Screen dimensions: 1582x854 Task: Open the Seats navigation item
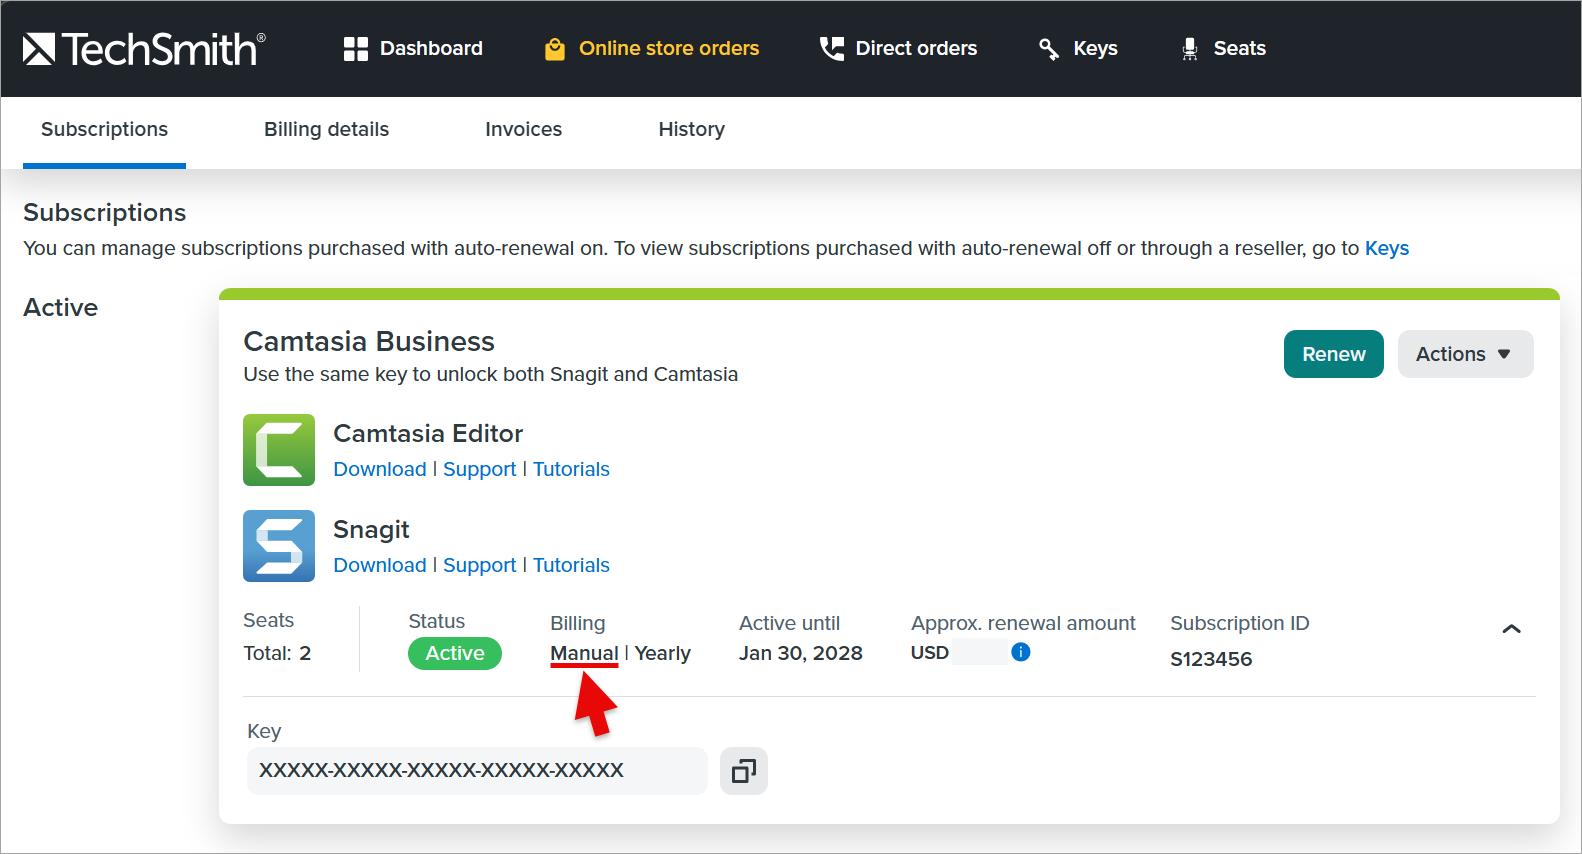1223,49
